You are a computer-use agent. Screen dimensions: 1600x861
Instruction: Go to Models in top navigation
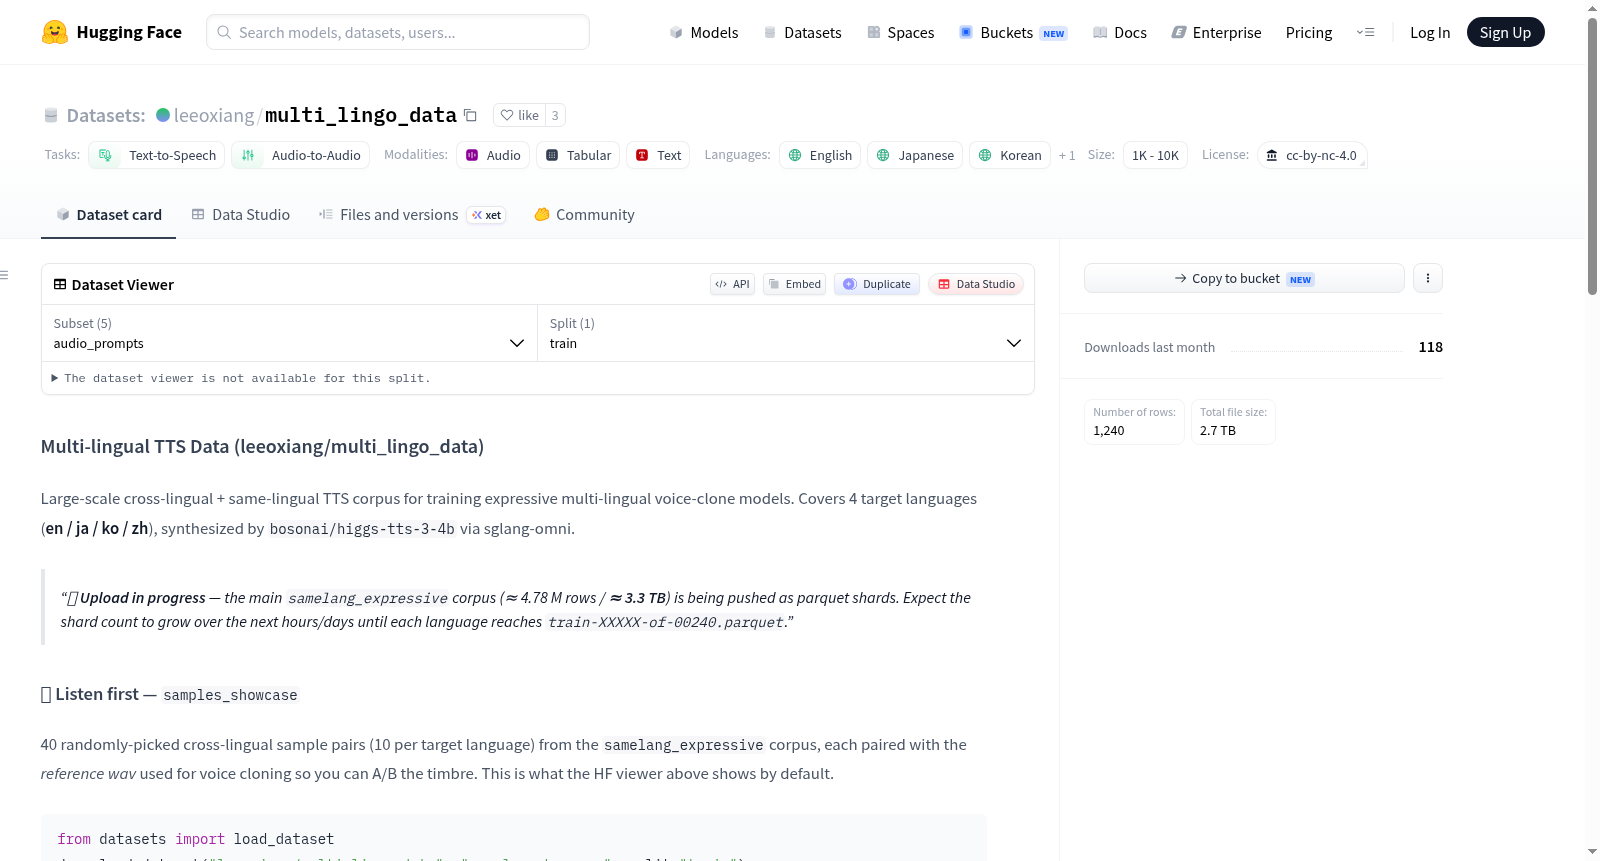coord(704,32)
